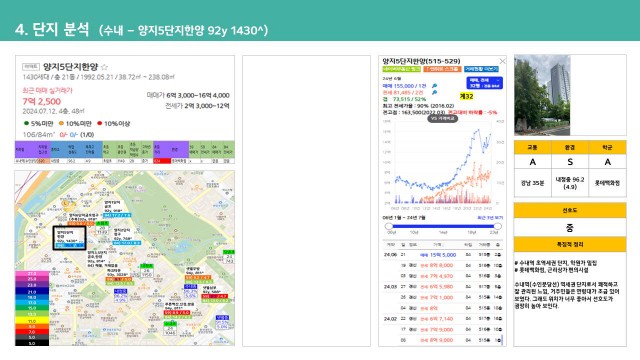Click the dark VS 거래비교 pill button
The image size is (640, 360).
click(x=442, y=118)
